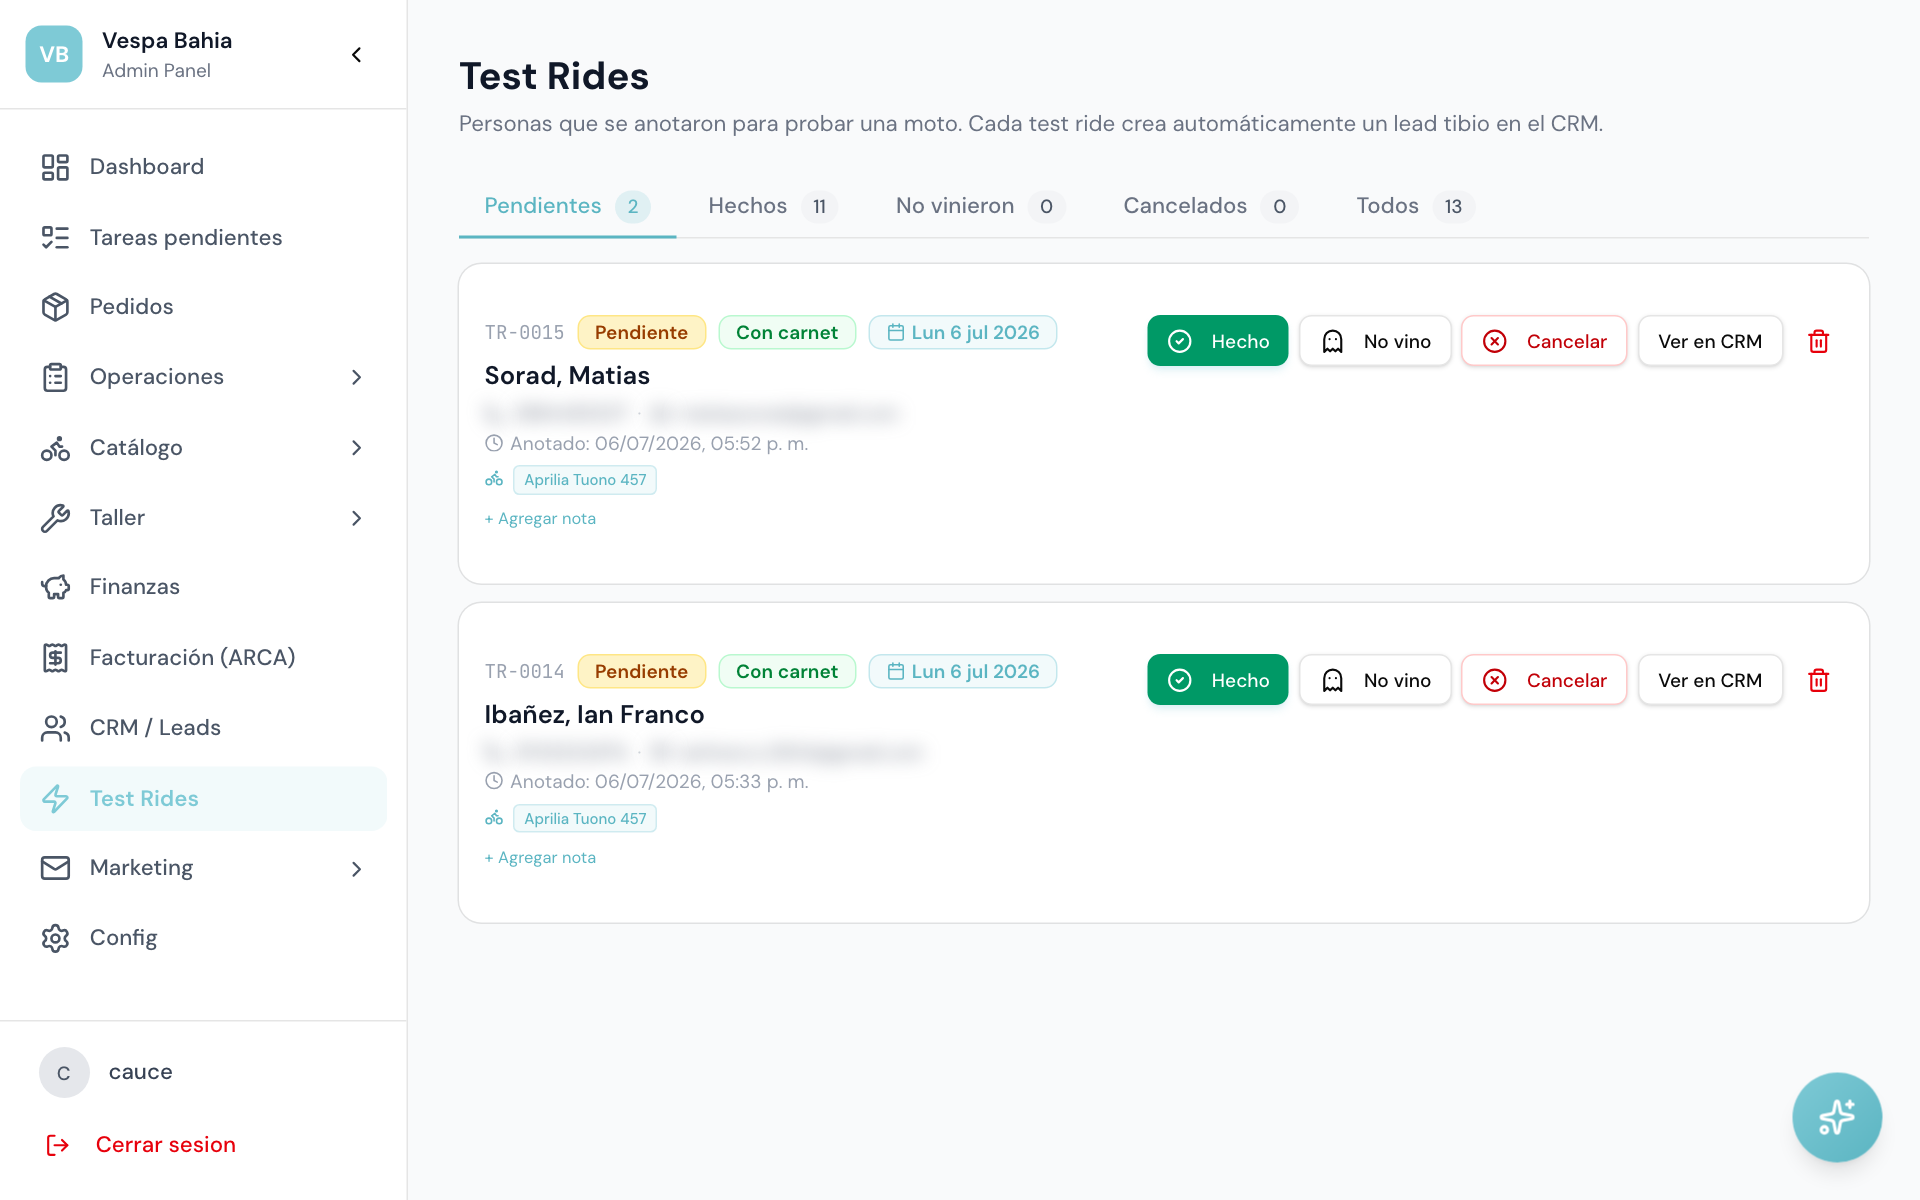Mark Sorad, Matias ride as Hecho
1920x1200 pixels.
[x=1218, y=341]
